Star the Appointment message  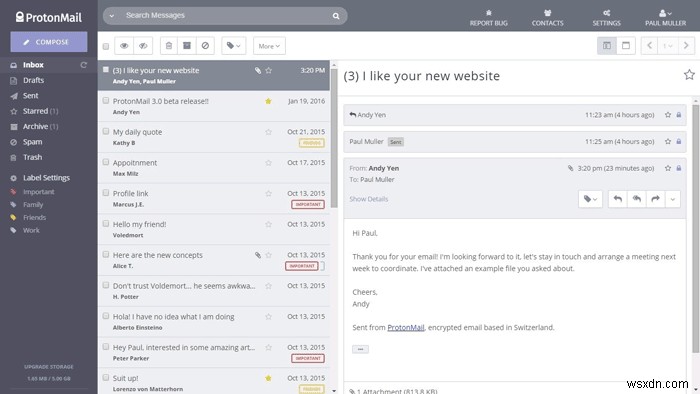[268, 163]
